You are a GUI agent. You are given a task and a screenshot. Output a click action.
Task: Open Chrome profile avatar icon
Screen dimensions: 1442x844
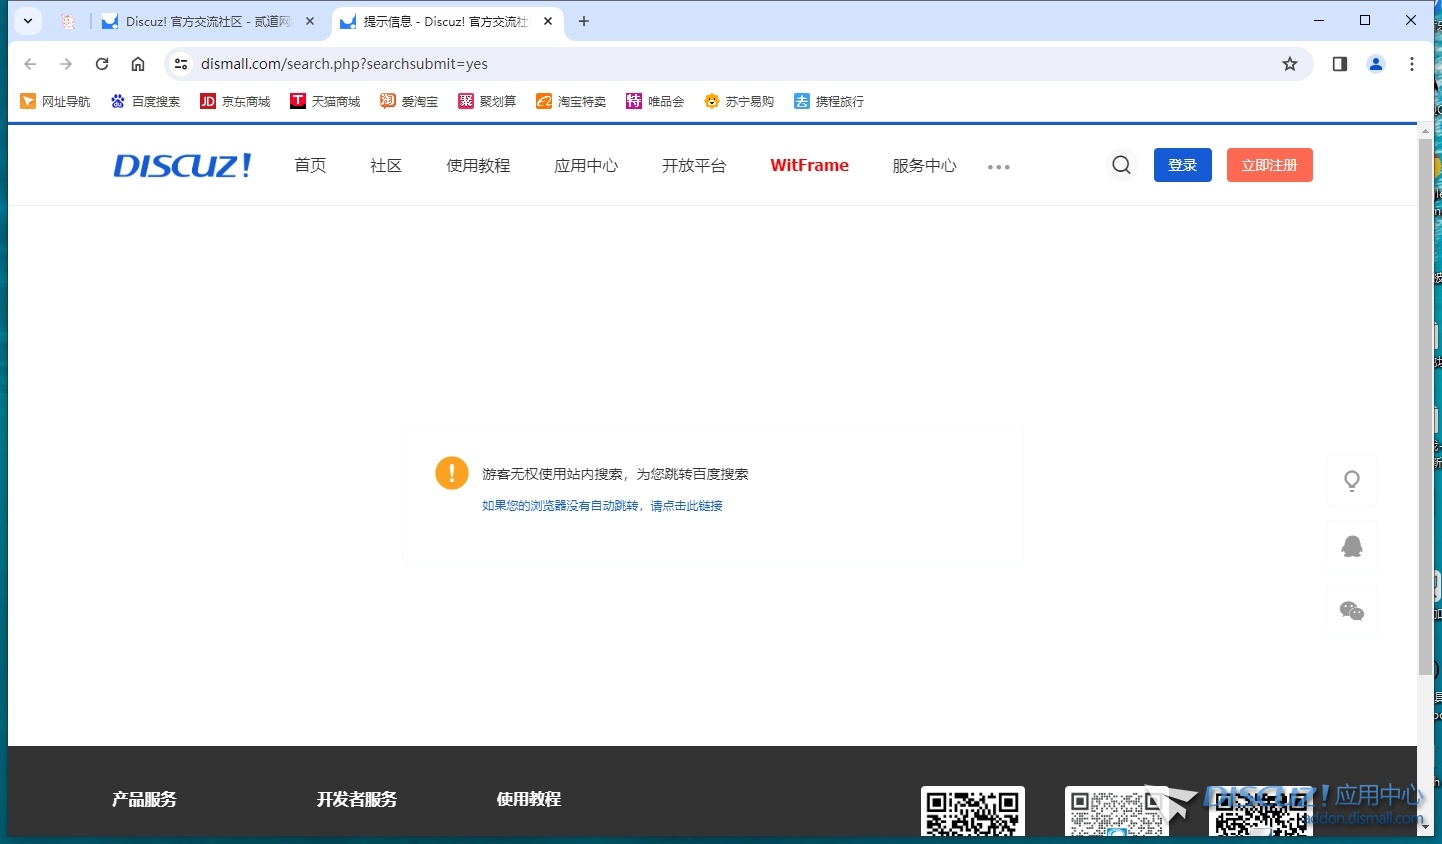(1376, 64)
